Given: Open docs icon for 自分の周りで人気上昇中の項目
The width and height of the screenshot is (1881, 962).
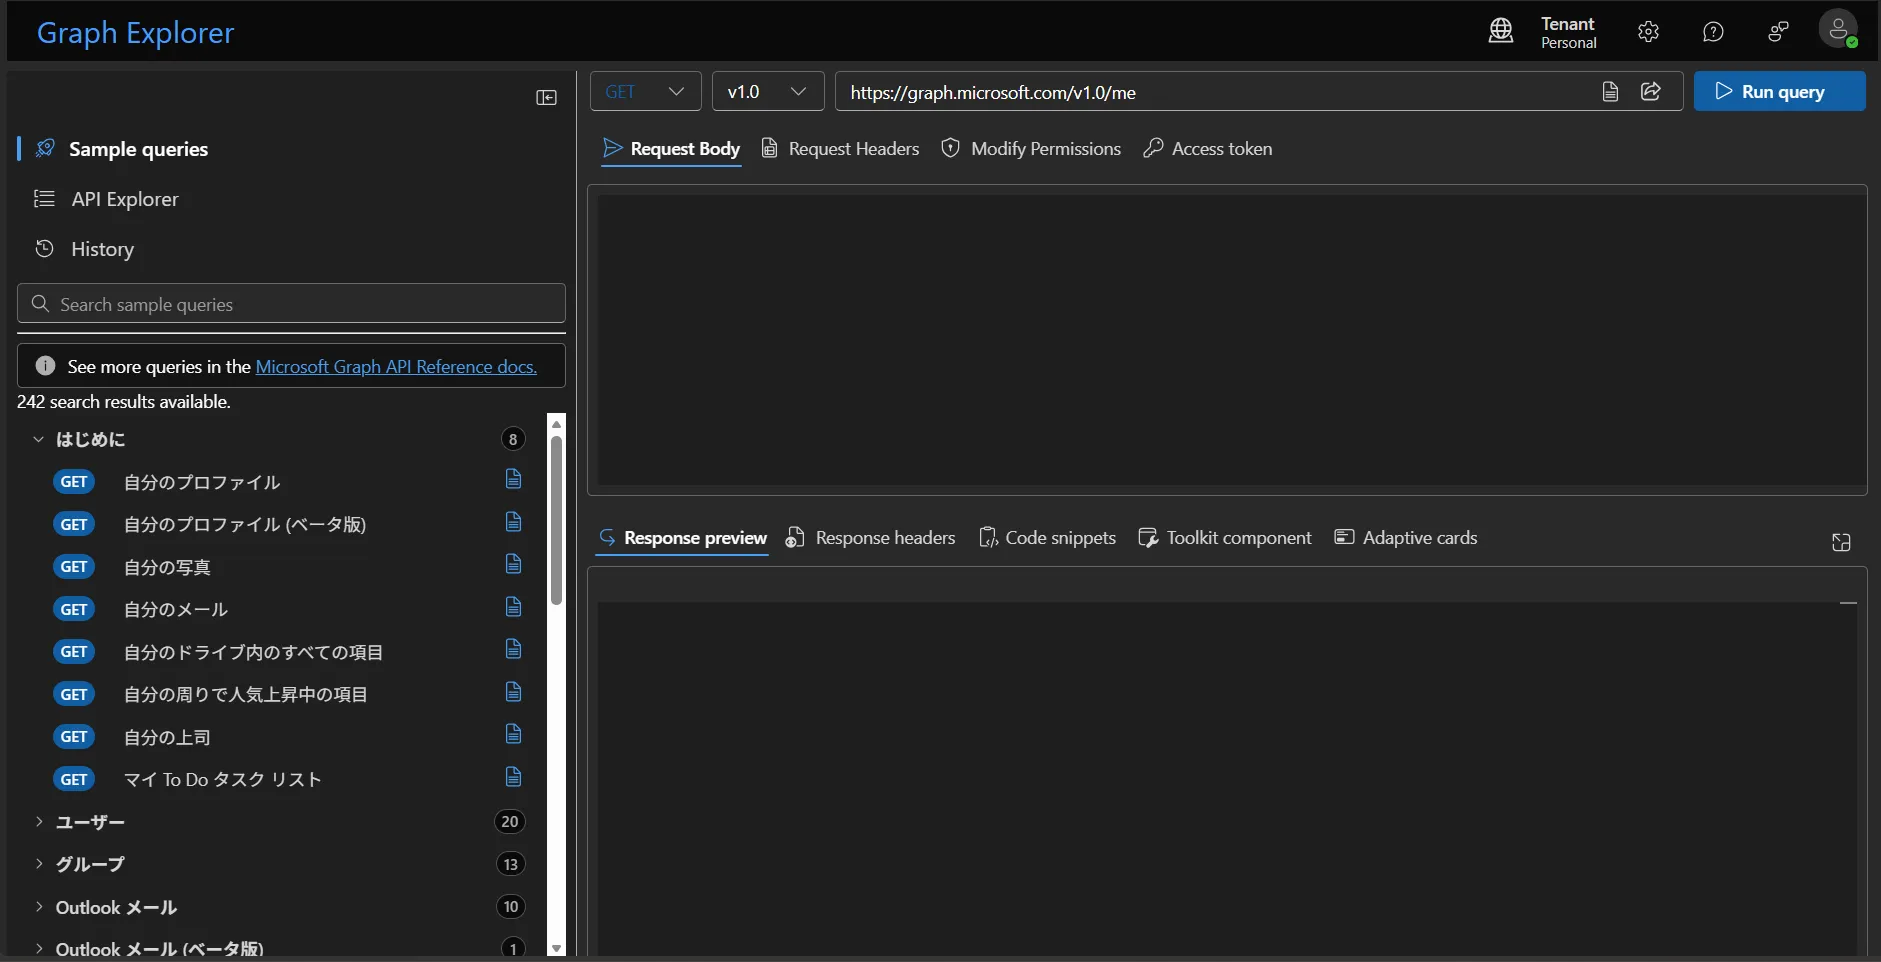Looking at the screenshot, I should tap(513, 692).
